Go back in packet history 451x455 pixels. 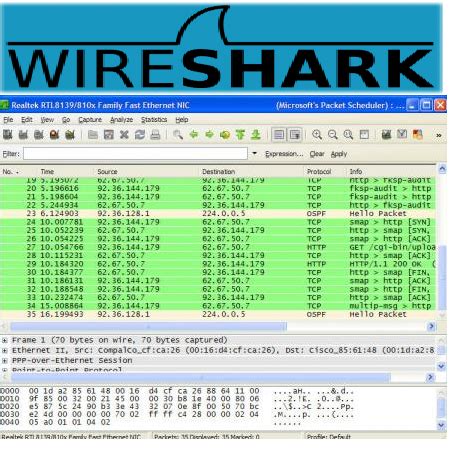tap(194, 135)
